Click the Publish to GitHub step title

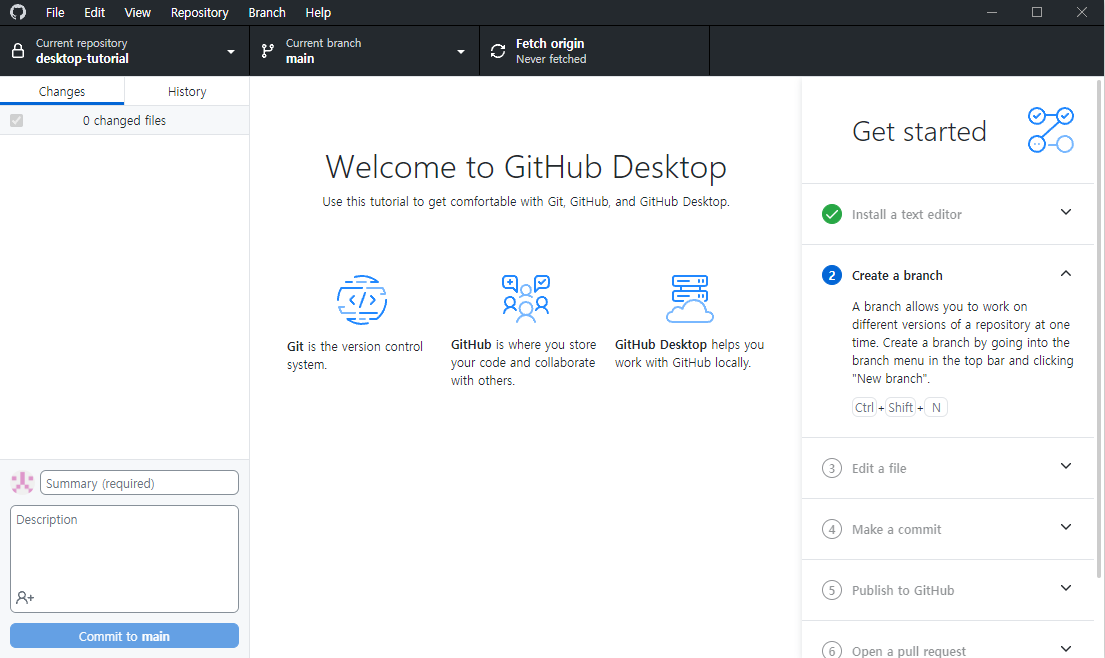tap(903, 590)
